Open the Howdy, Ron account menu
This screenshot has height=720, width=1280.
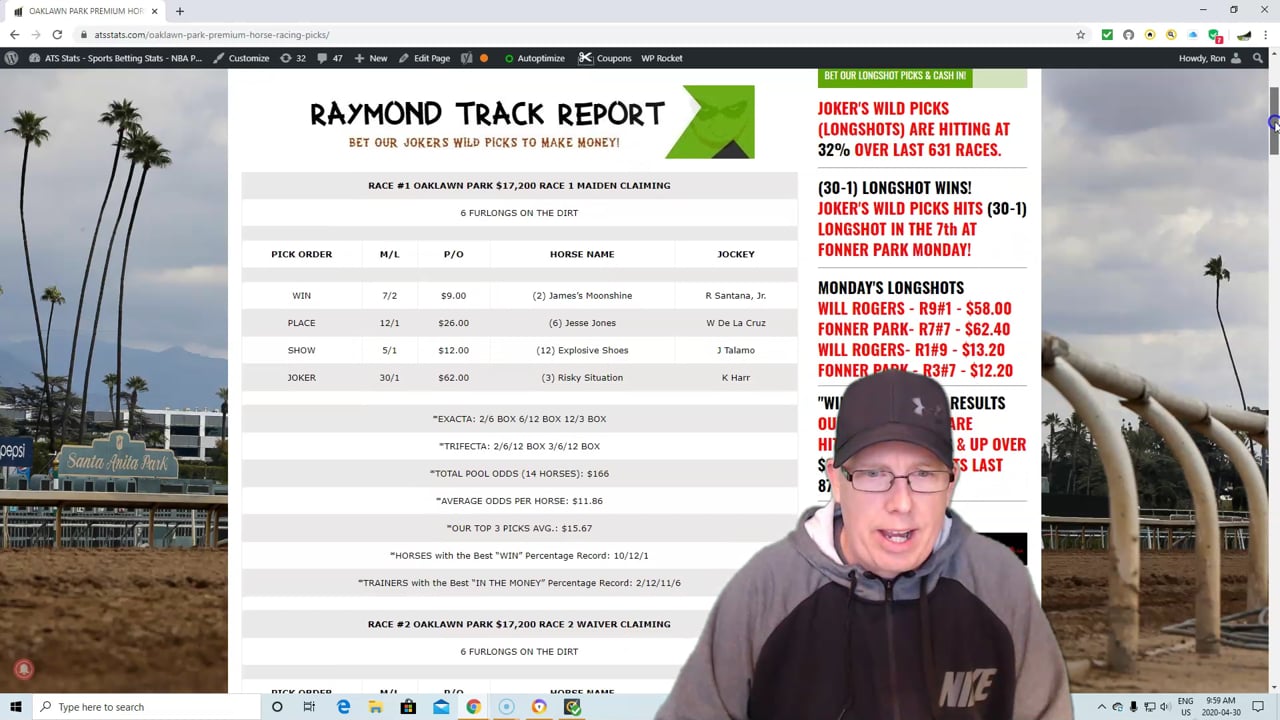click(x=1209, y=58)
